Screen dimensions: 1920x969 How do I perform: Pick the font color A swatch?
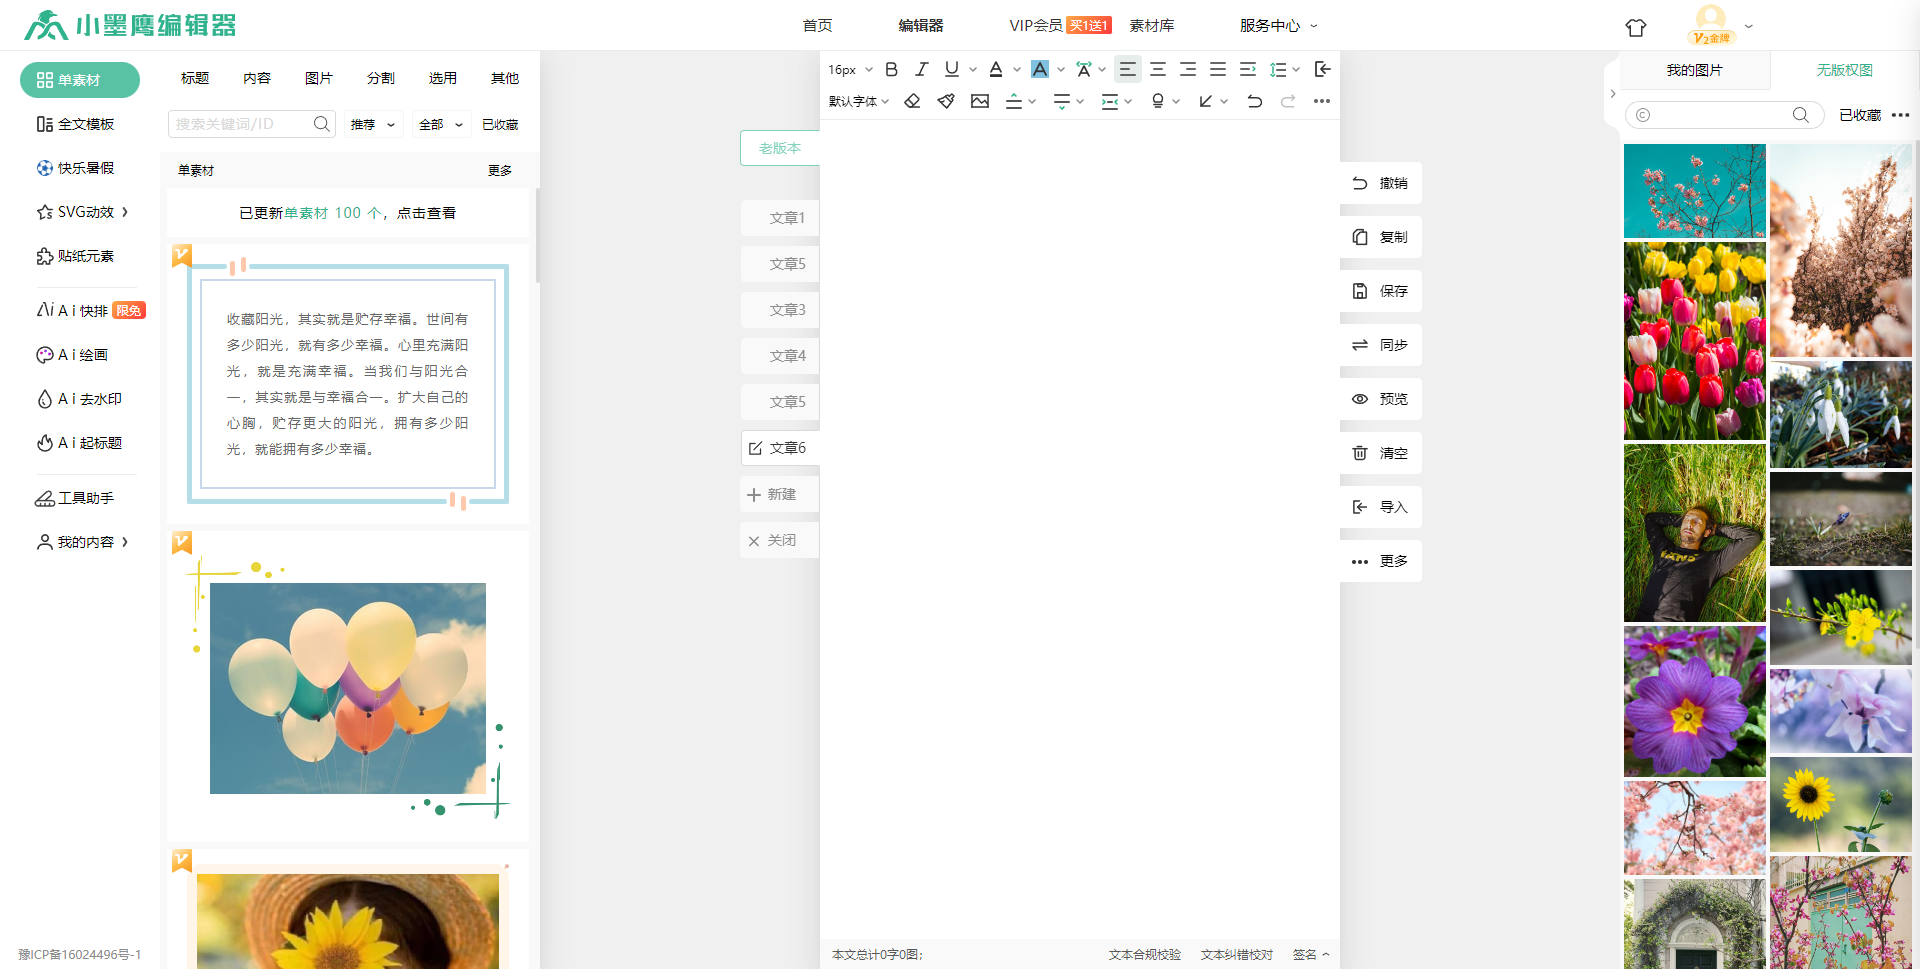click(996, 69)
